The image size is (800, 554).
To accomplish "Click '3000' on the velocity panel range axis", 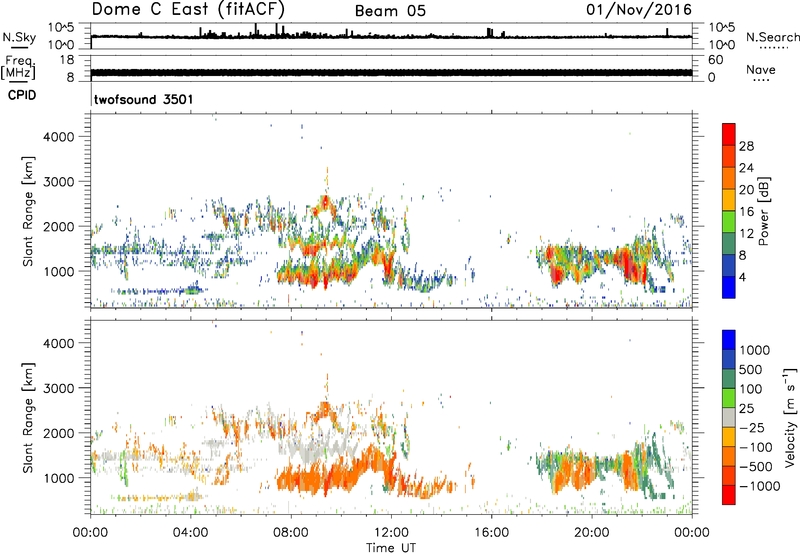I will tap(59, 388).
